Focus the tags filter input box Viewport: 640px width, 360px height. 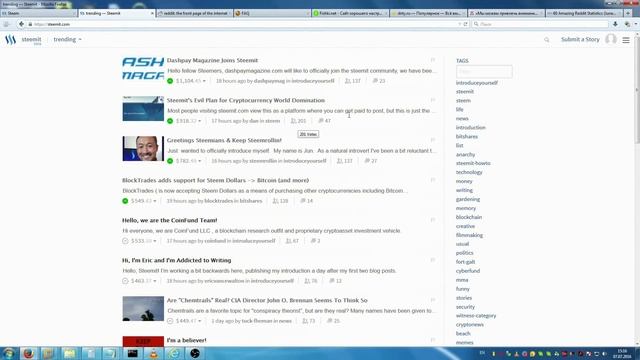484,71
